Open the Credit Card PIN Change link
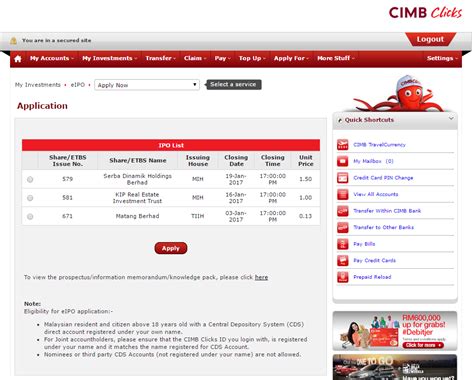The height and width of the screenshot is (380, 474). tap(383, 178)
